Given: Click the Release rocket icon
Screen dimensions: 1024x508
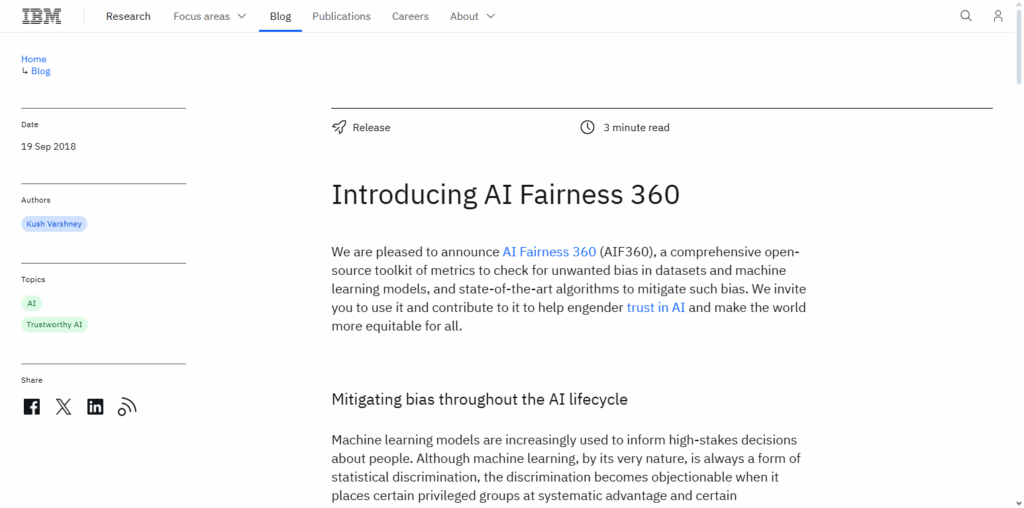Looking at the screenshot, I should 339,127.
